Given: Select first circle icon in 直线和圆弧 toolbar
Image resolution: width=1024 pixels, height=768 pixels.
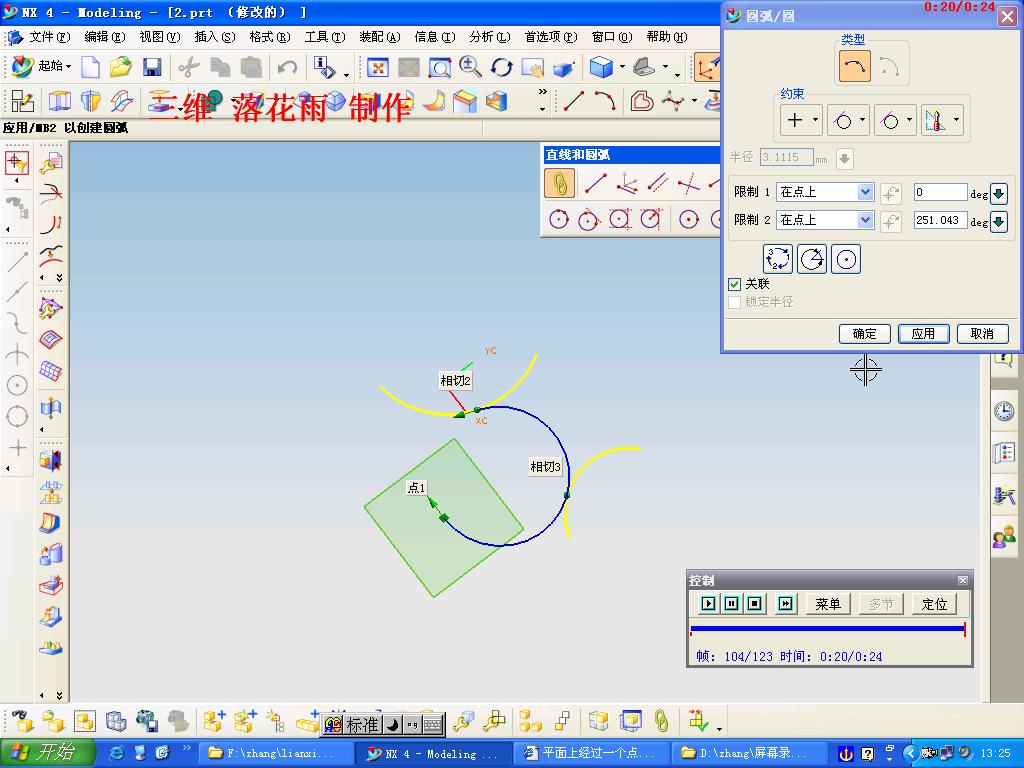Looking at the screenshot, I should (559, 219).
